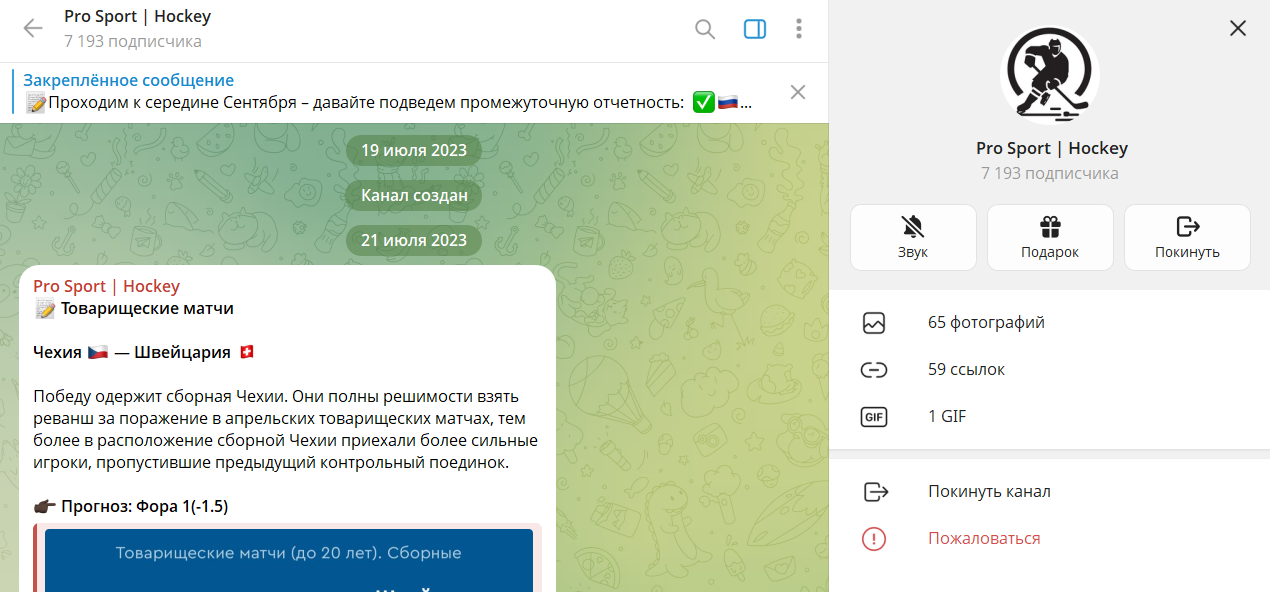Click the "19 июля 2023" date badge
Viewport: 1270px width, 592px height.
414,151
